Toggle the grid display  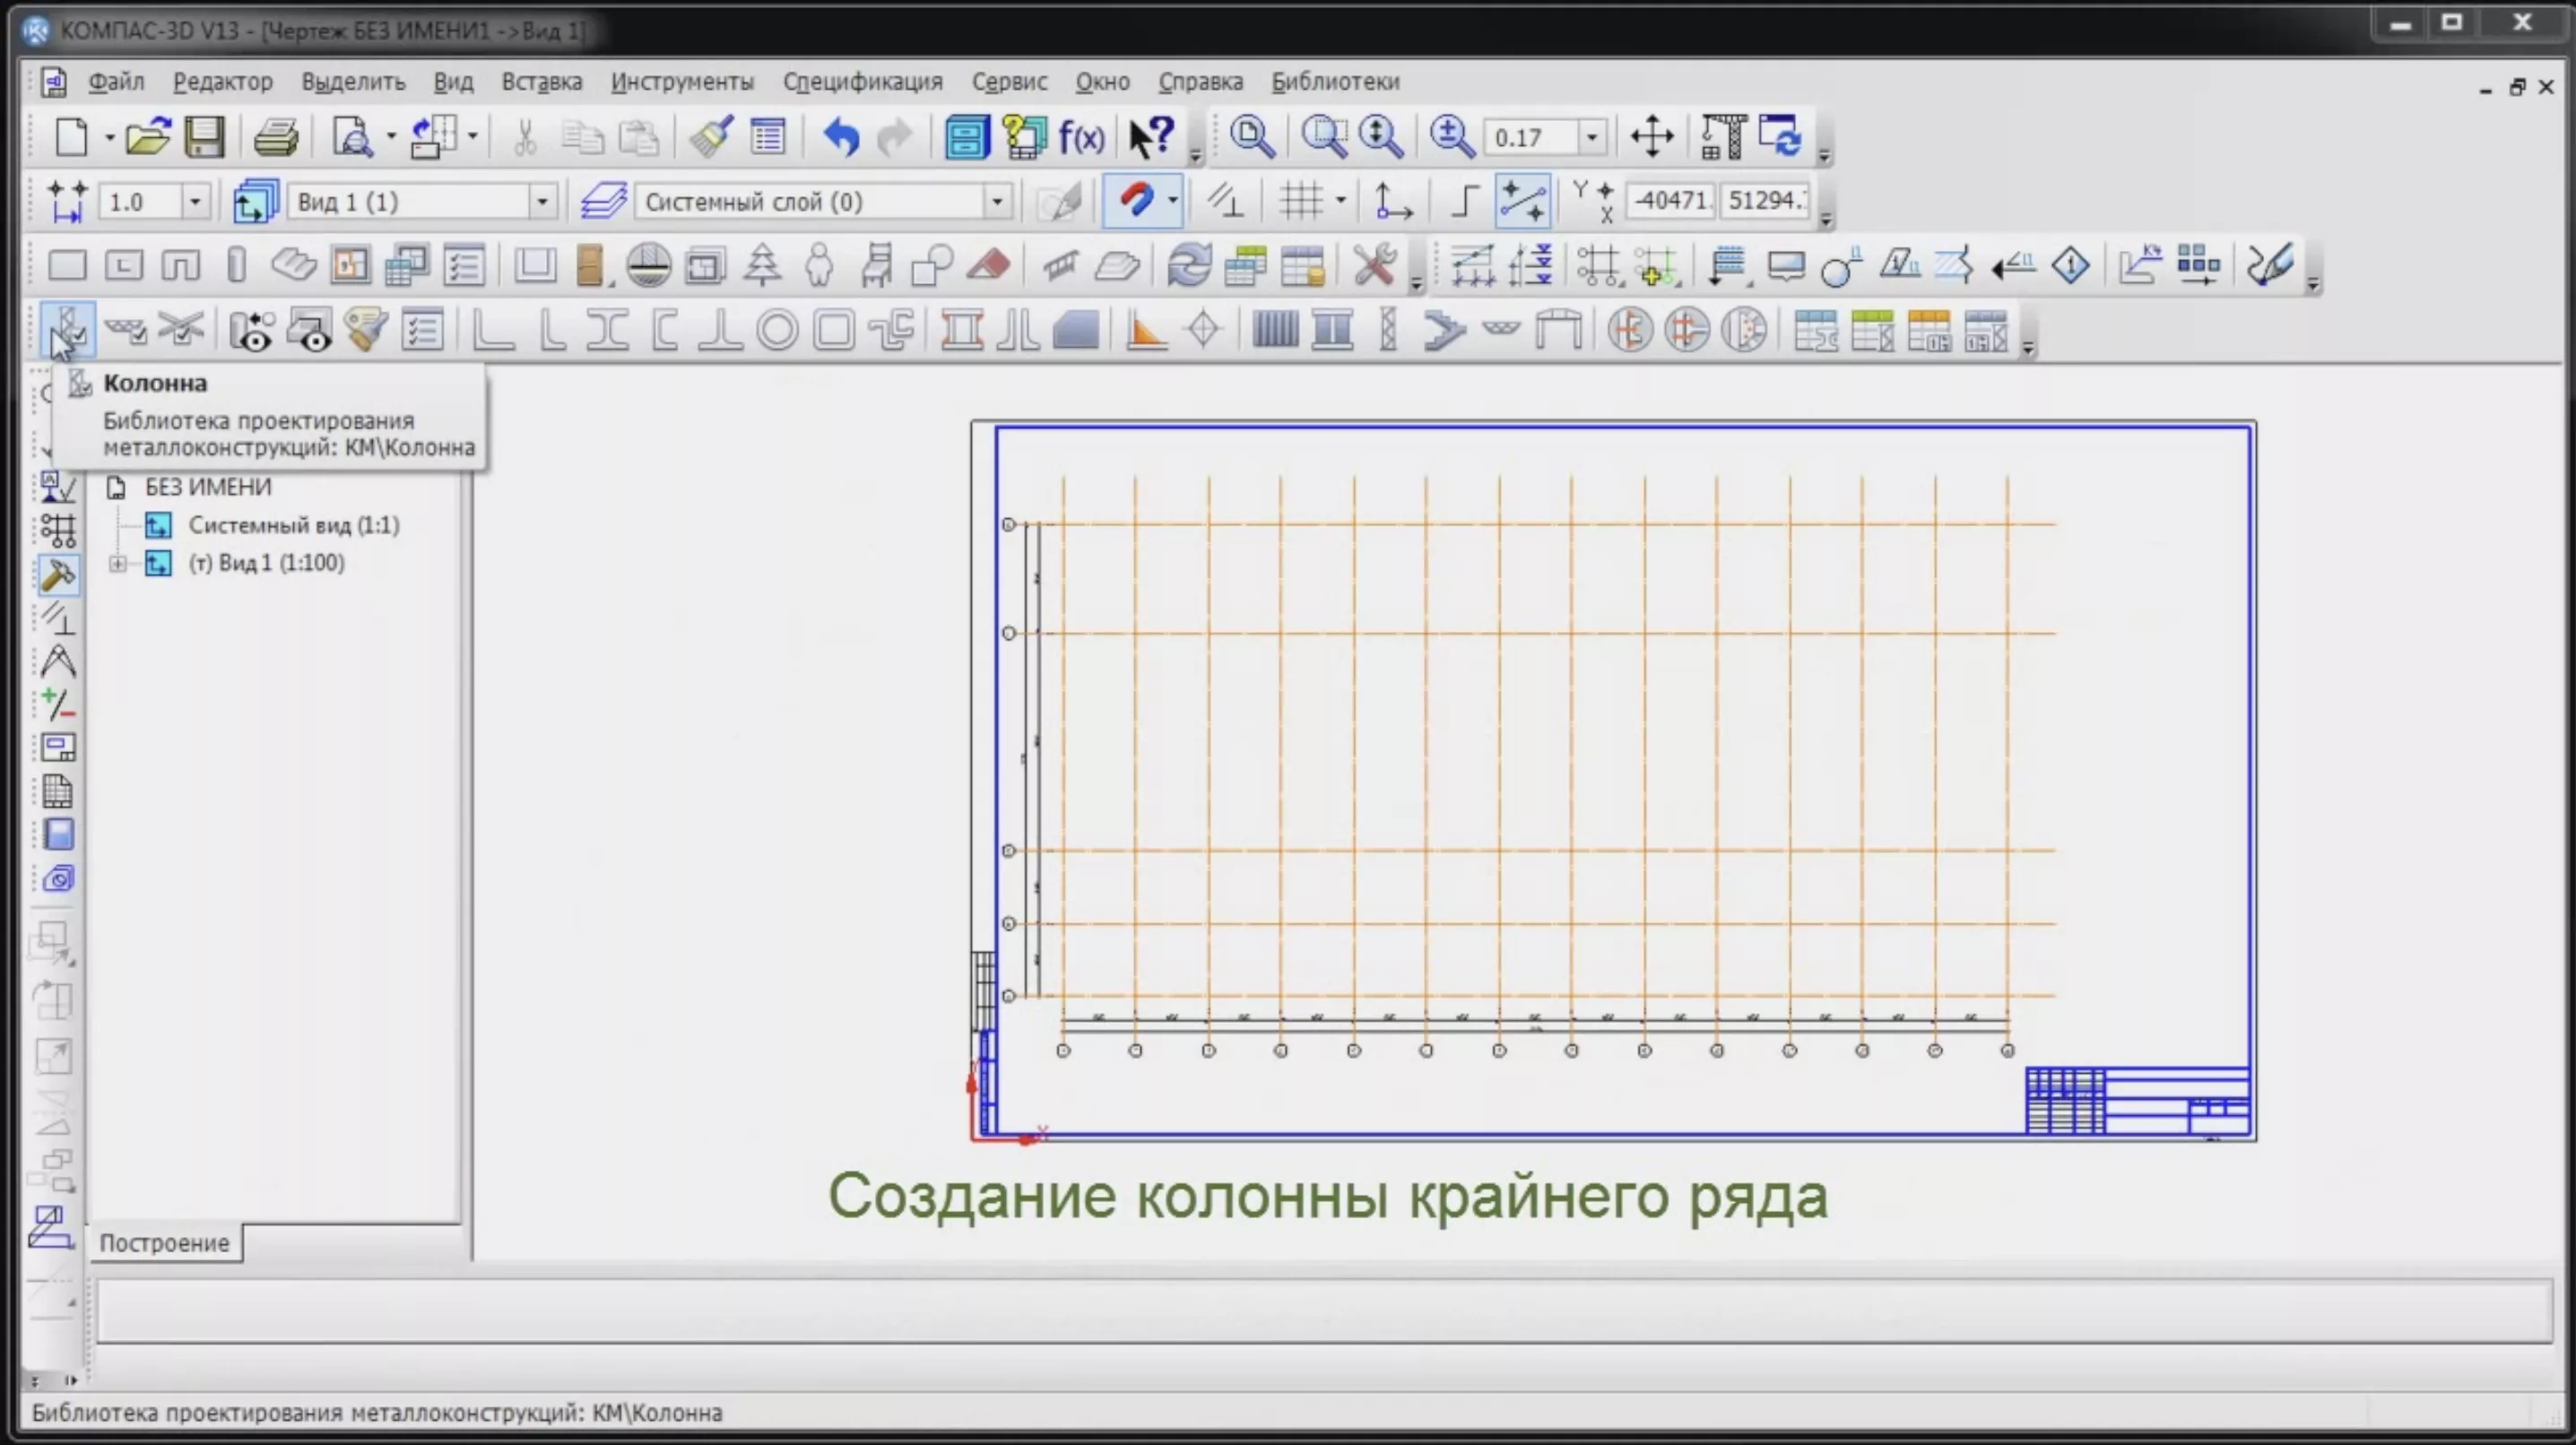tap(1303, 200)
